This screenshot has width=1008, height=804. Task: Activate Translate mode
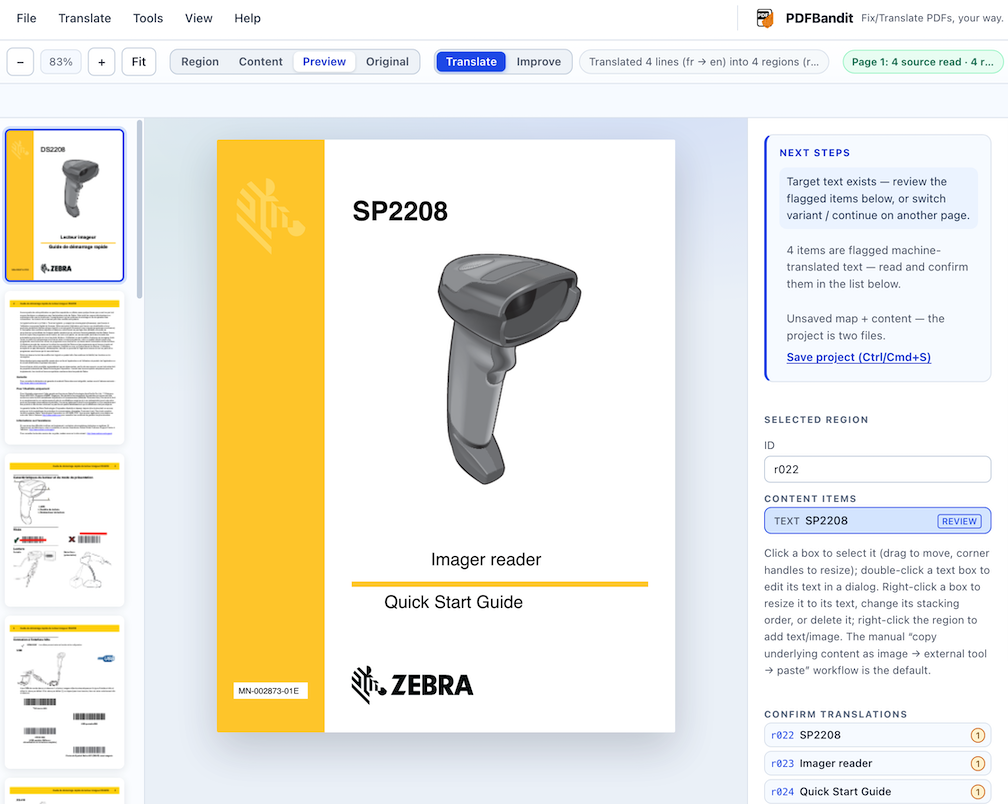[471, 62]
